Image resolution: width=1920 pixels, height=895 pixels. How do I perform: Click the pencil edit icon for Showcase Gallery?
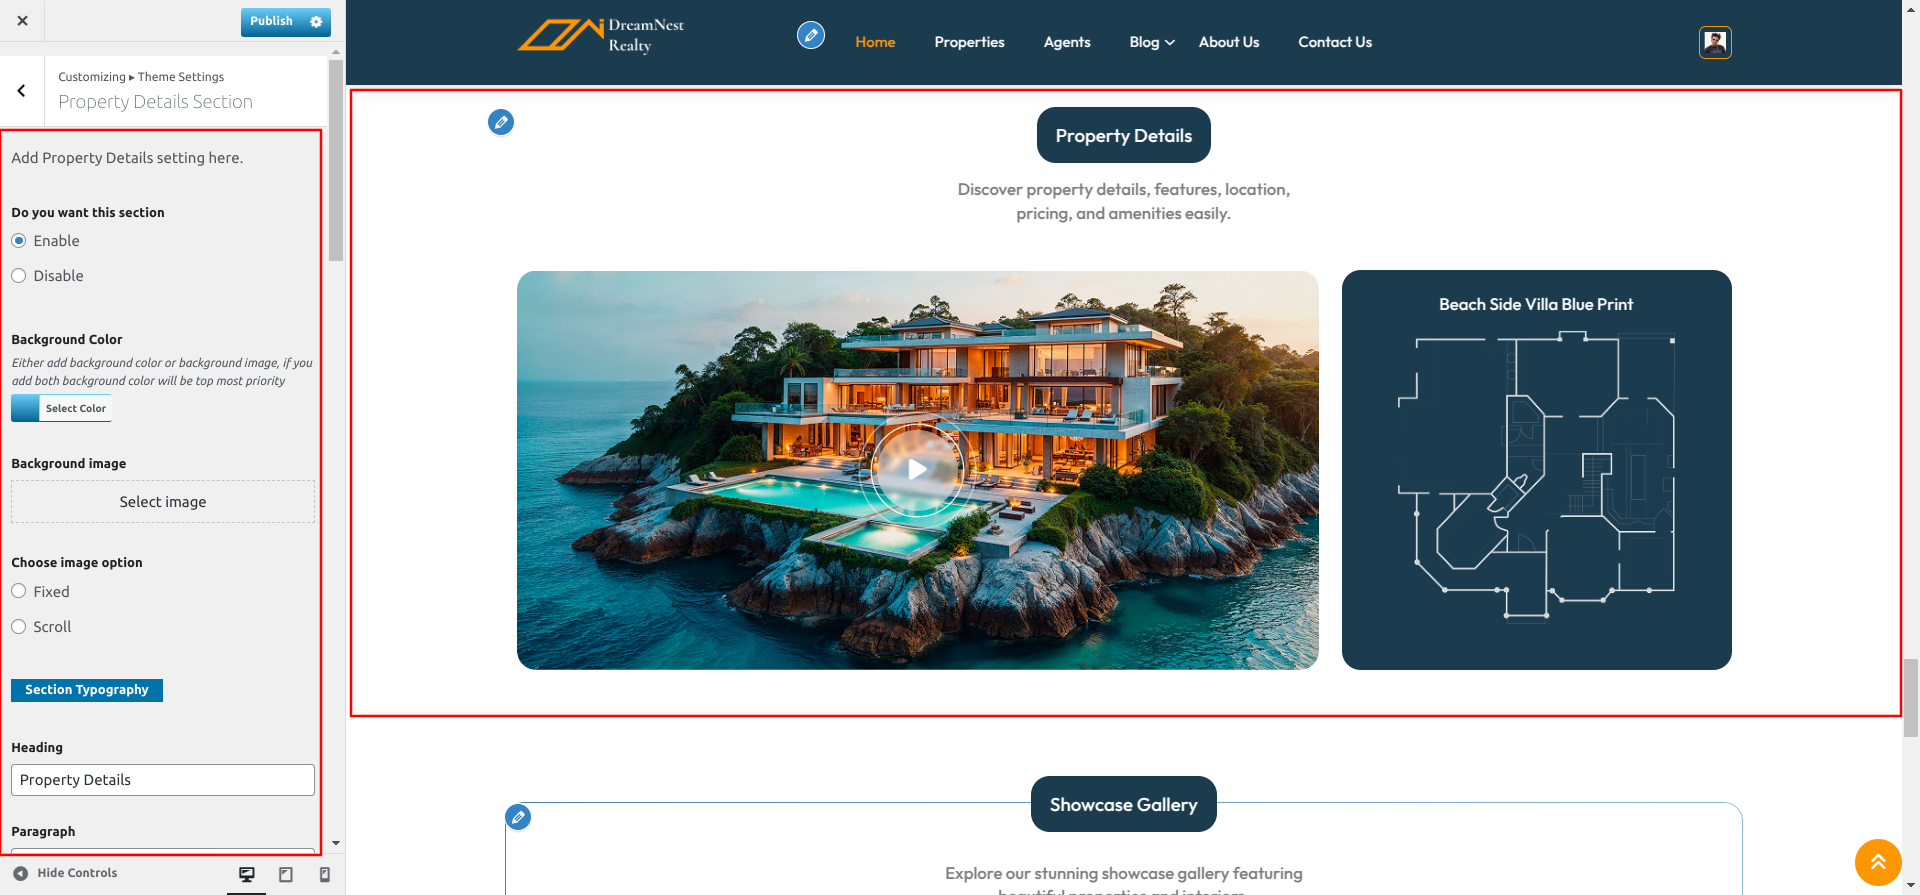coord(518,817)
